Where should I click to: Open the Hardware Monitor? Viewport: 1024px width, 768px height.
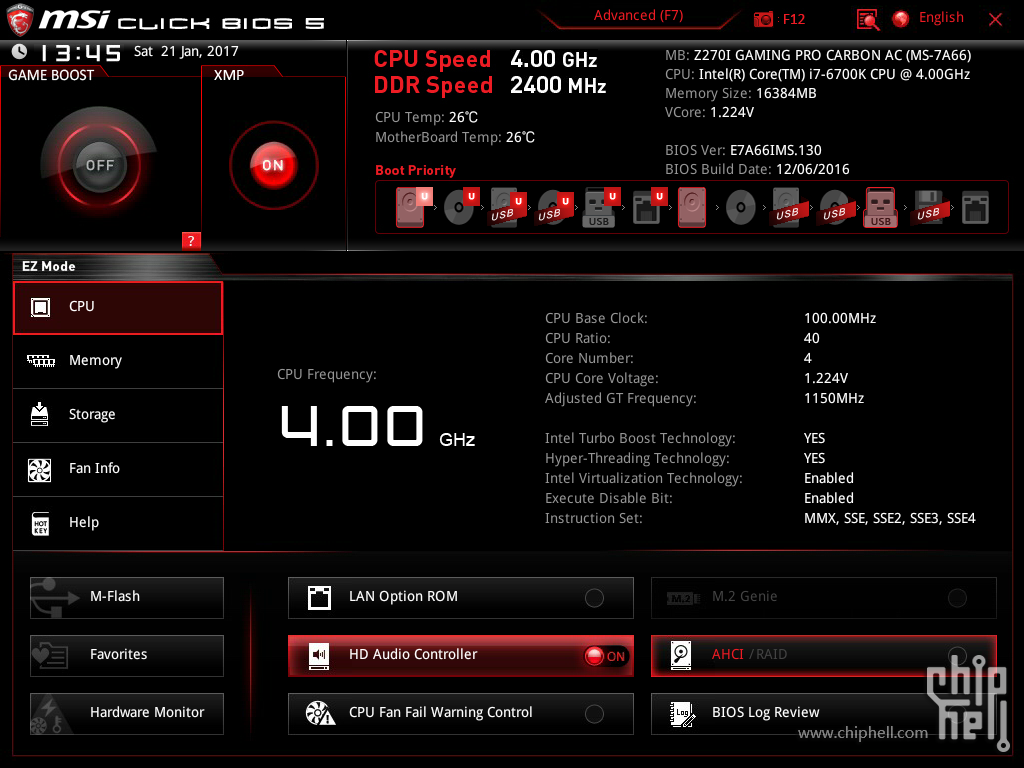click(127, 713)
